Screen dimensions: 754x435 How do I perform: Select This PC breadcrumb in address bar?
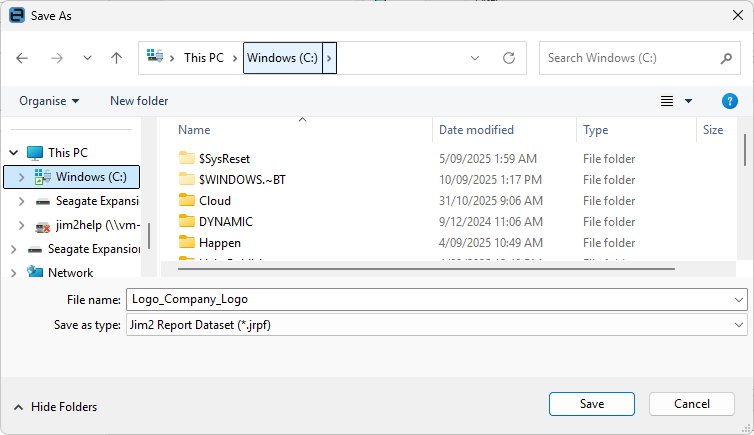(x=204, y=58)
